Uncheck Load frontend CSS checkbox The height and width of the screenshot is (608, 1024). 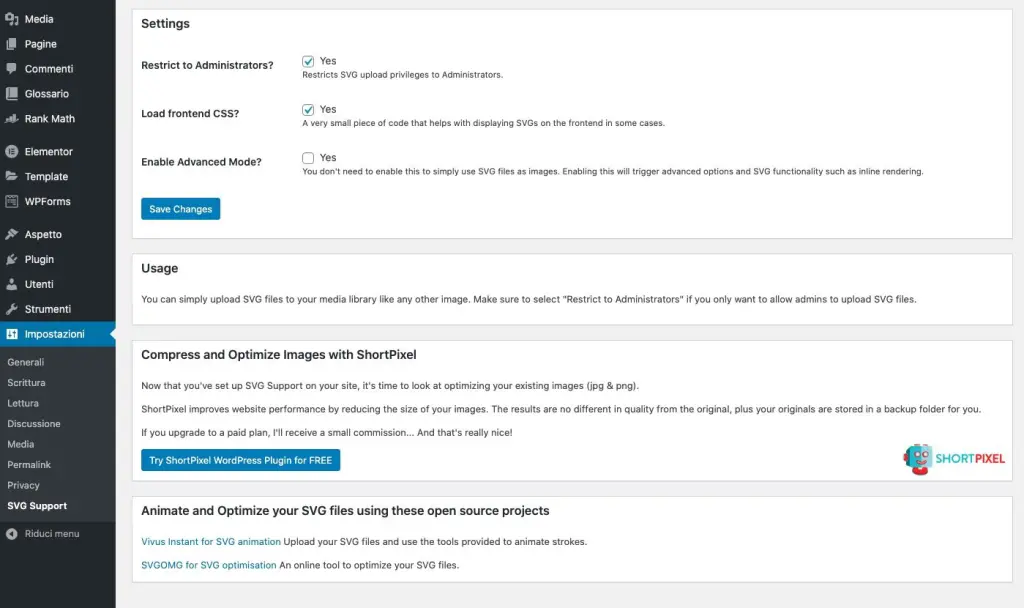308,110
